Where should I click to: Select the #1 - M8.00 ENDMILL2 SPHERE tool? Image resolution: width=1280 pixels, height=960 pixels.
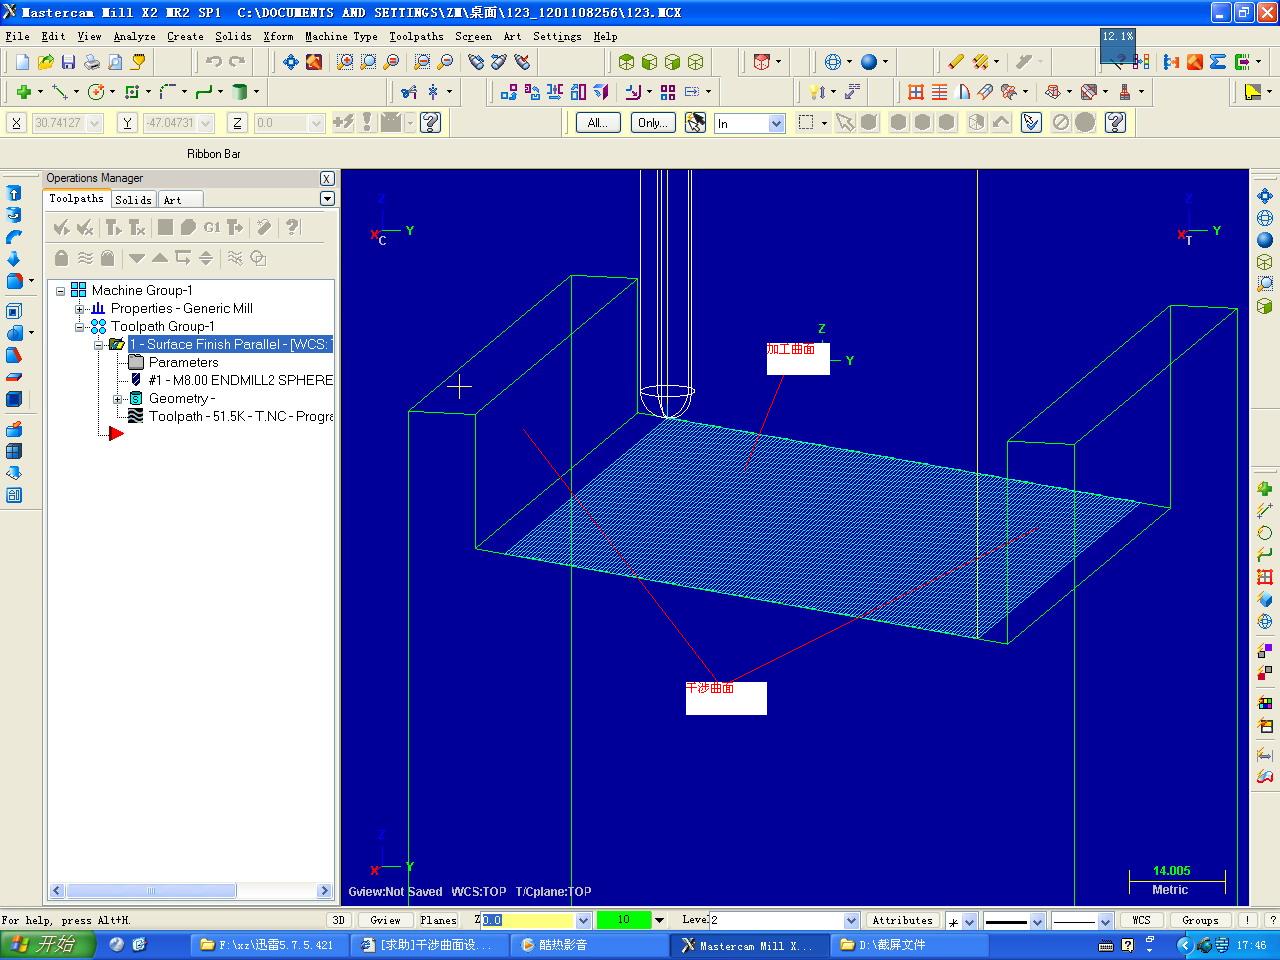pos(240,381)
